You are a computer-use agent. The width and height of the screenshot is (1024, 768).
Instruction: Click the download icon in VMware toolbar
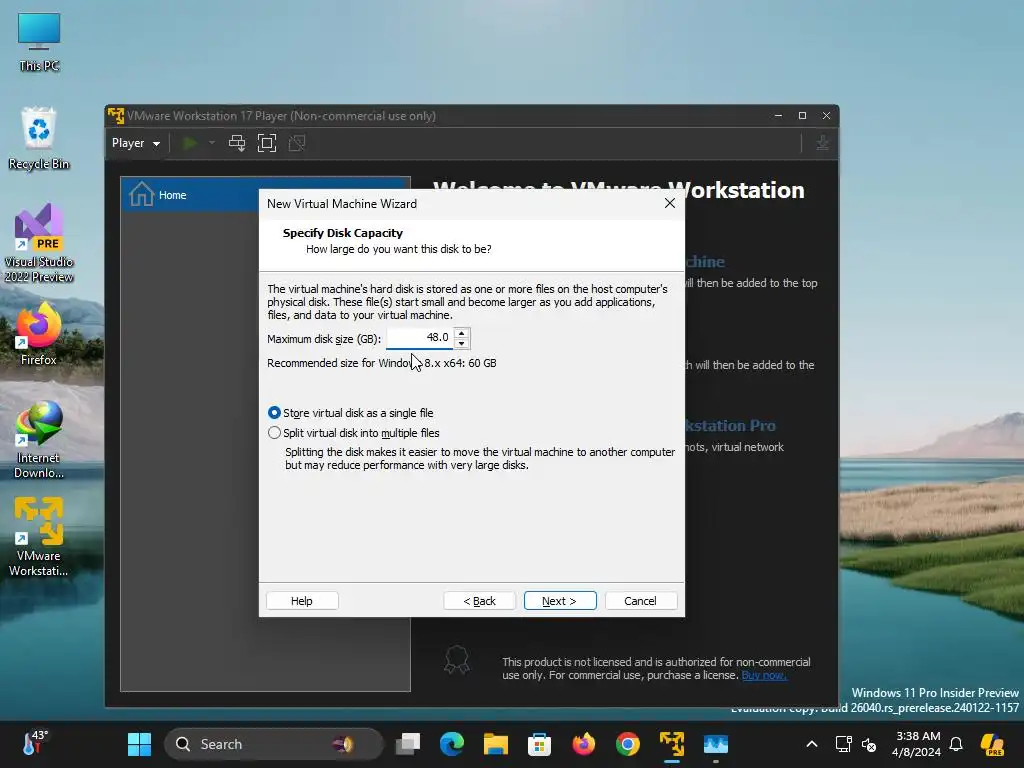click(x=823, y=143)
